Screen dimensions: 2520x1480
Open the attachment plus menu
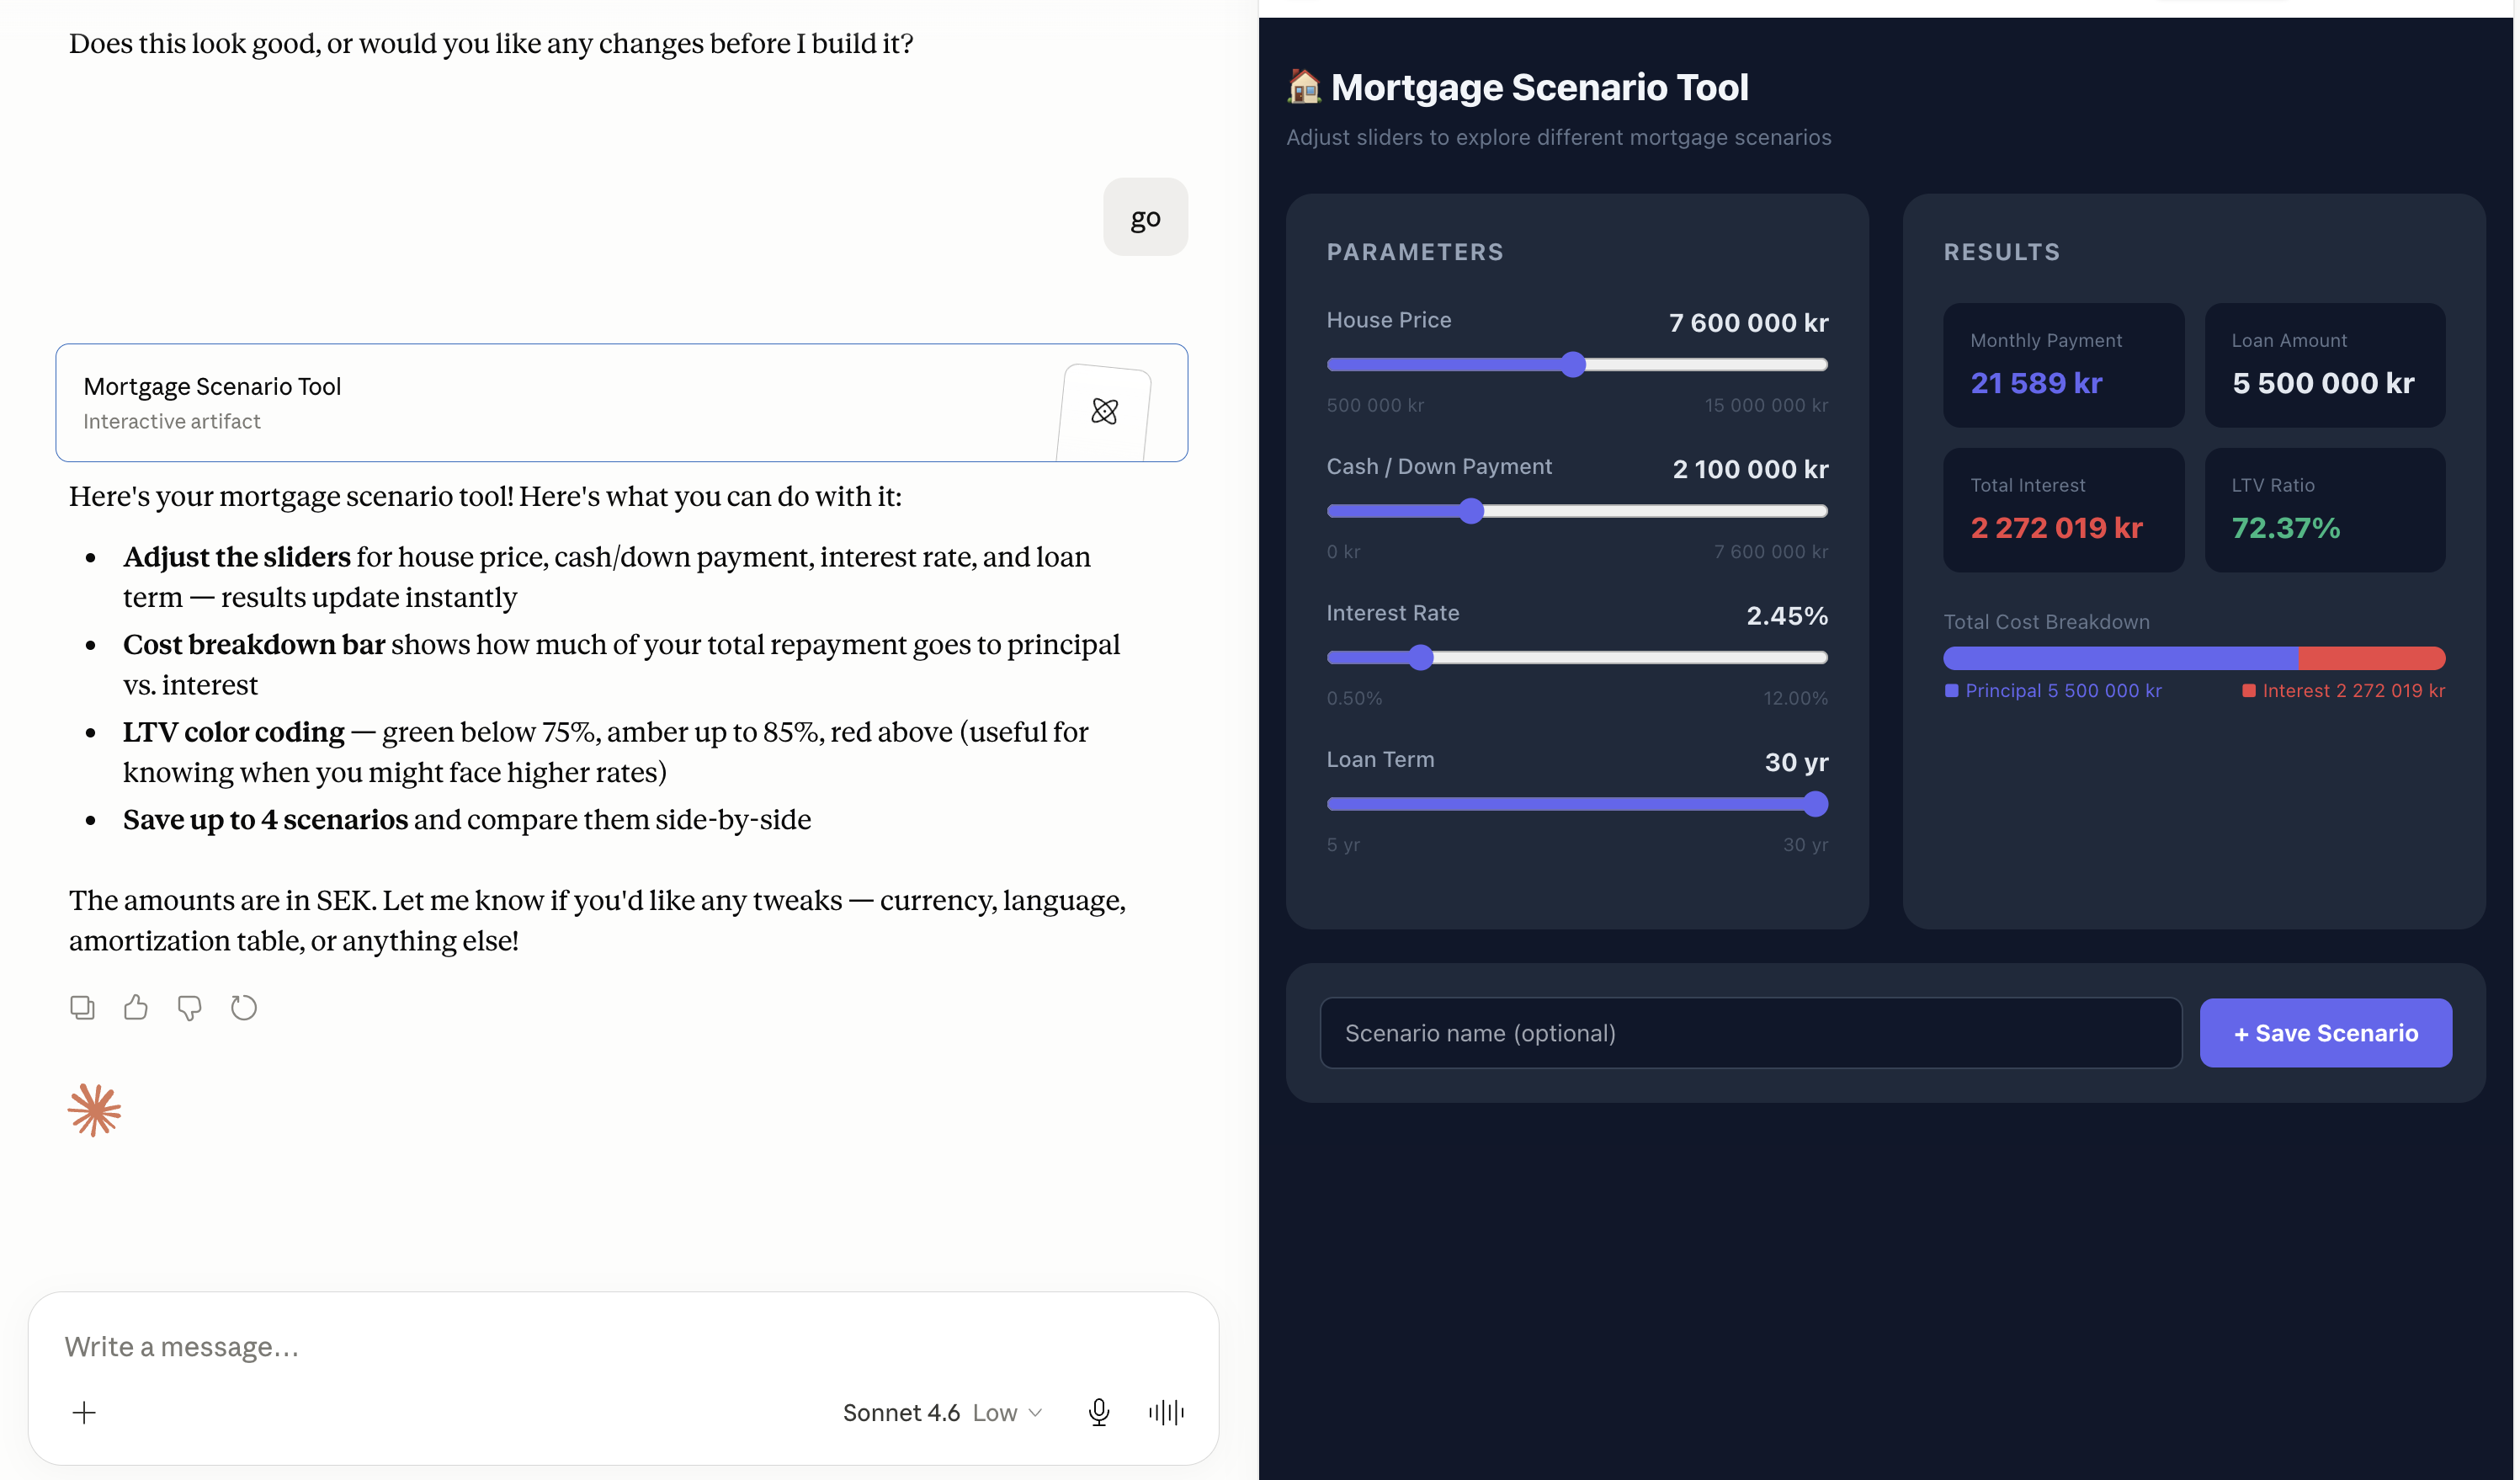[85, 1413]
